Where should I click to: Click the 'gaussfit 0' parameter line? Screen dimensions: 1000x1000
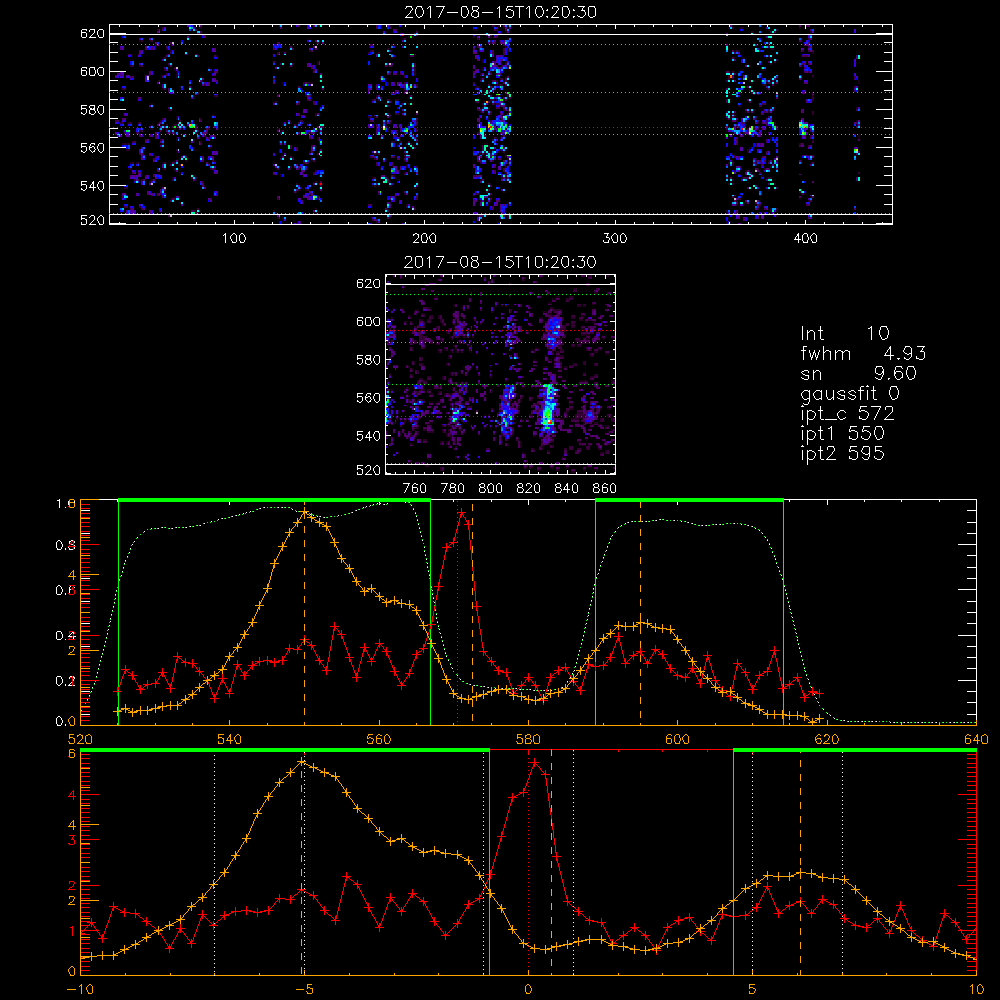pos(850,393)
